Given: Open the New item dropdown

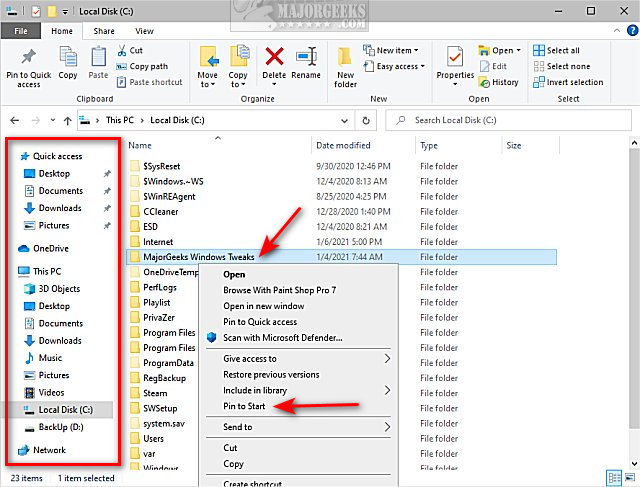Looking at the screenshot, I should [x=391, y=51].
